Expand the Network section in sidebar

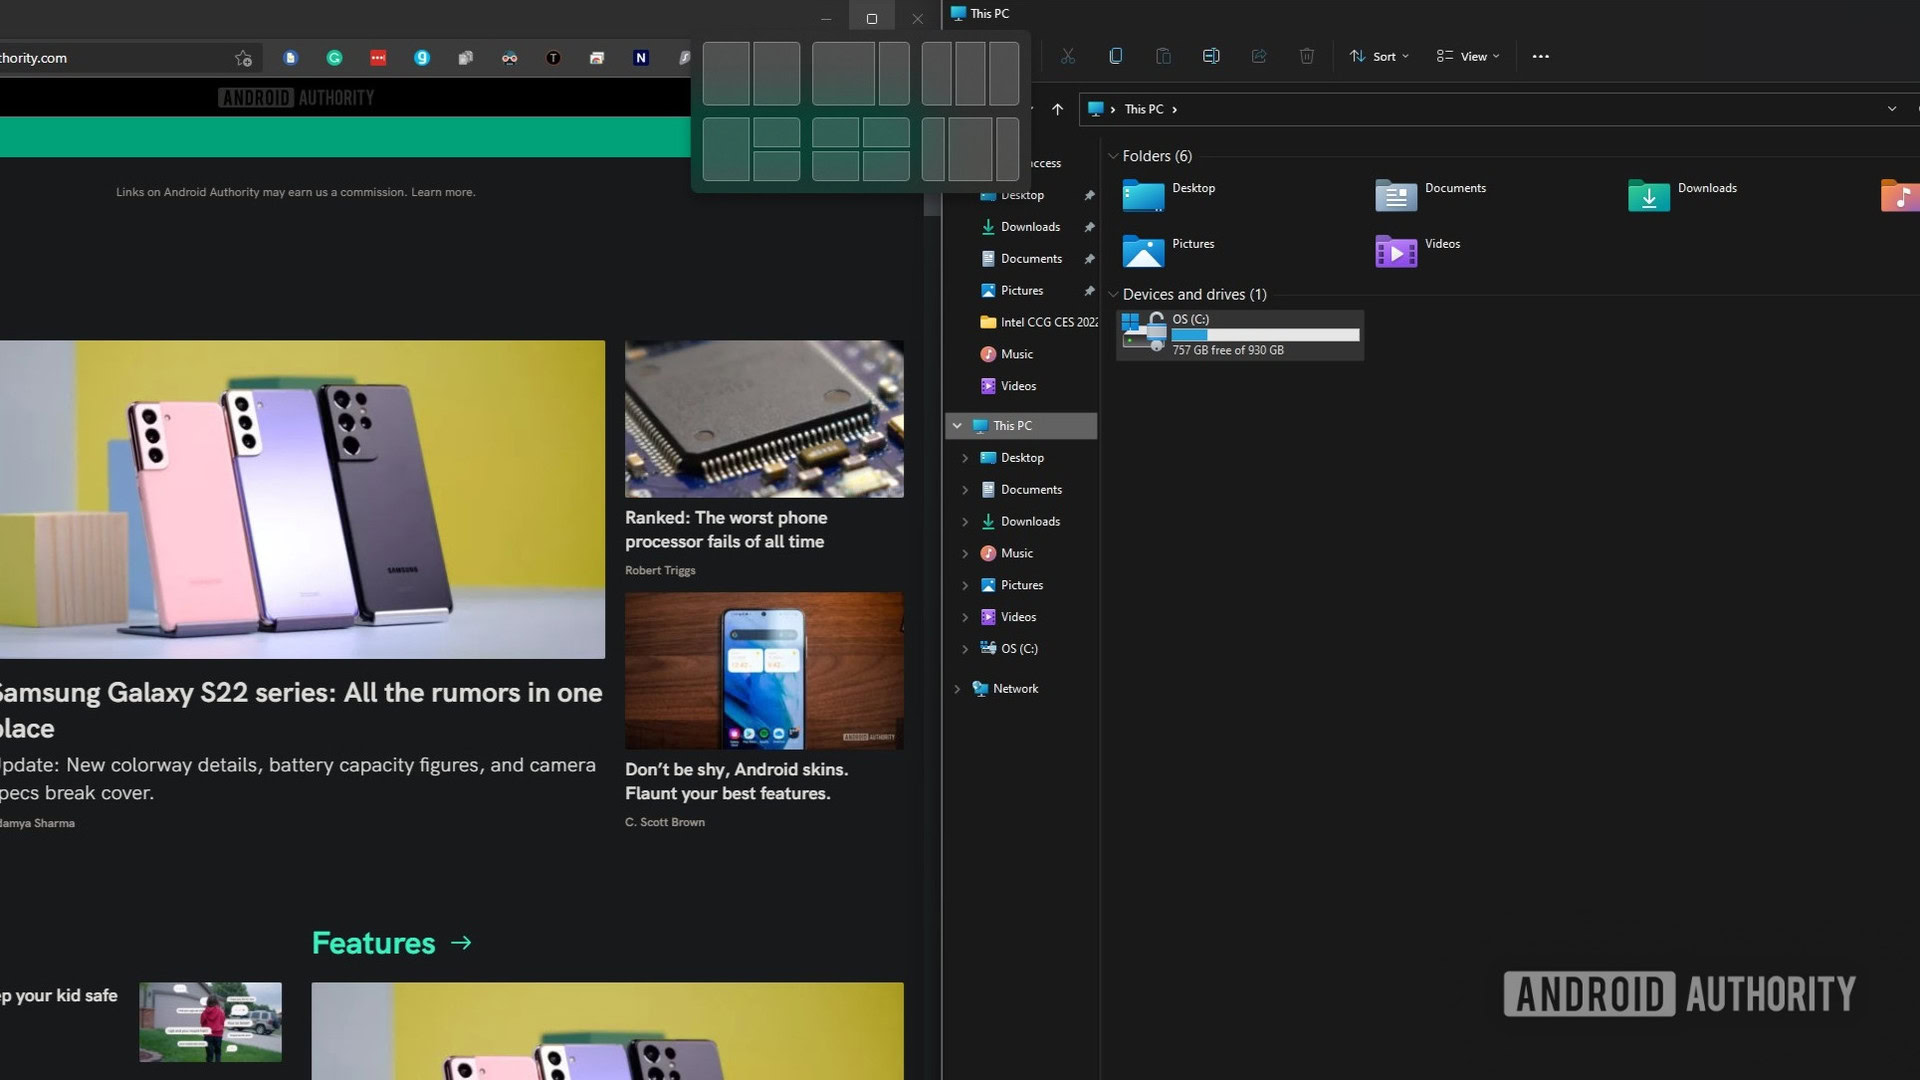coord(956,687)
